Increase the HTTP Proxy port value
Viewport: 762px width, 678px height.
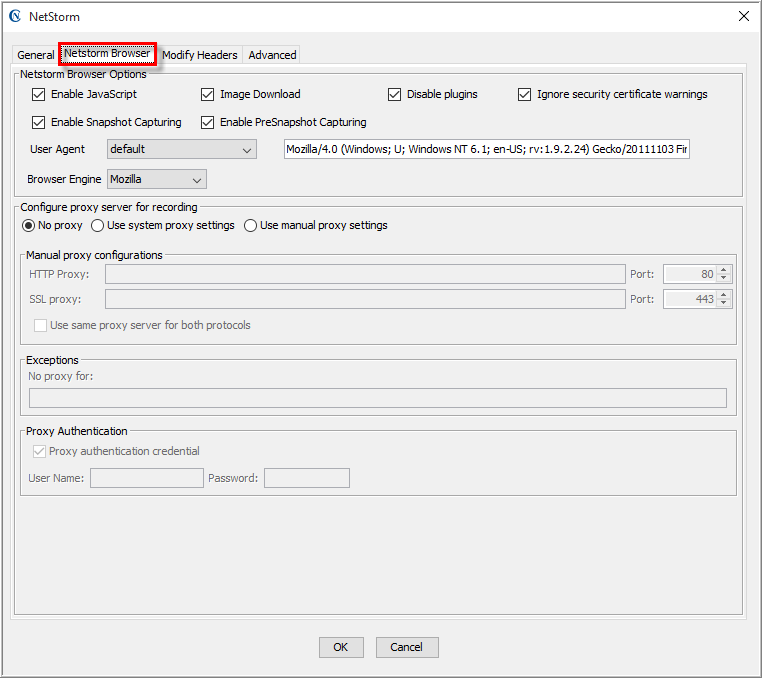tap(724, 270)
